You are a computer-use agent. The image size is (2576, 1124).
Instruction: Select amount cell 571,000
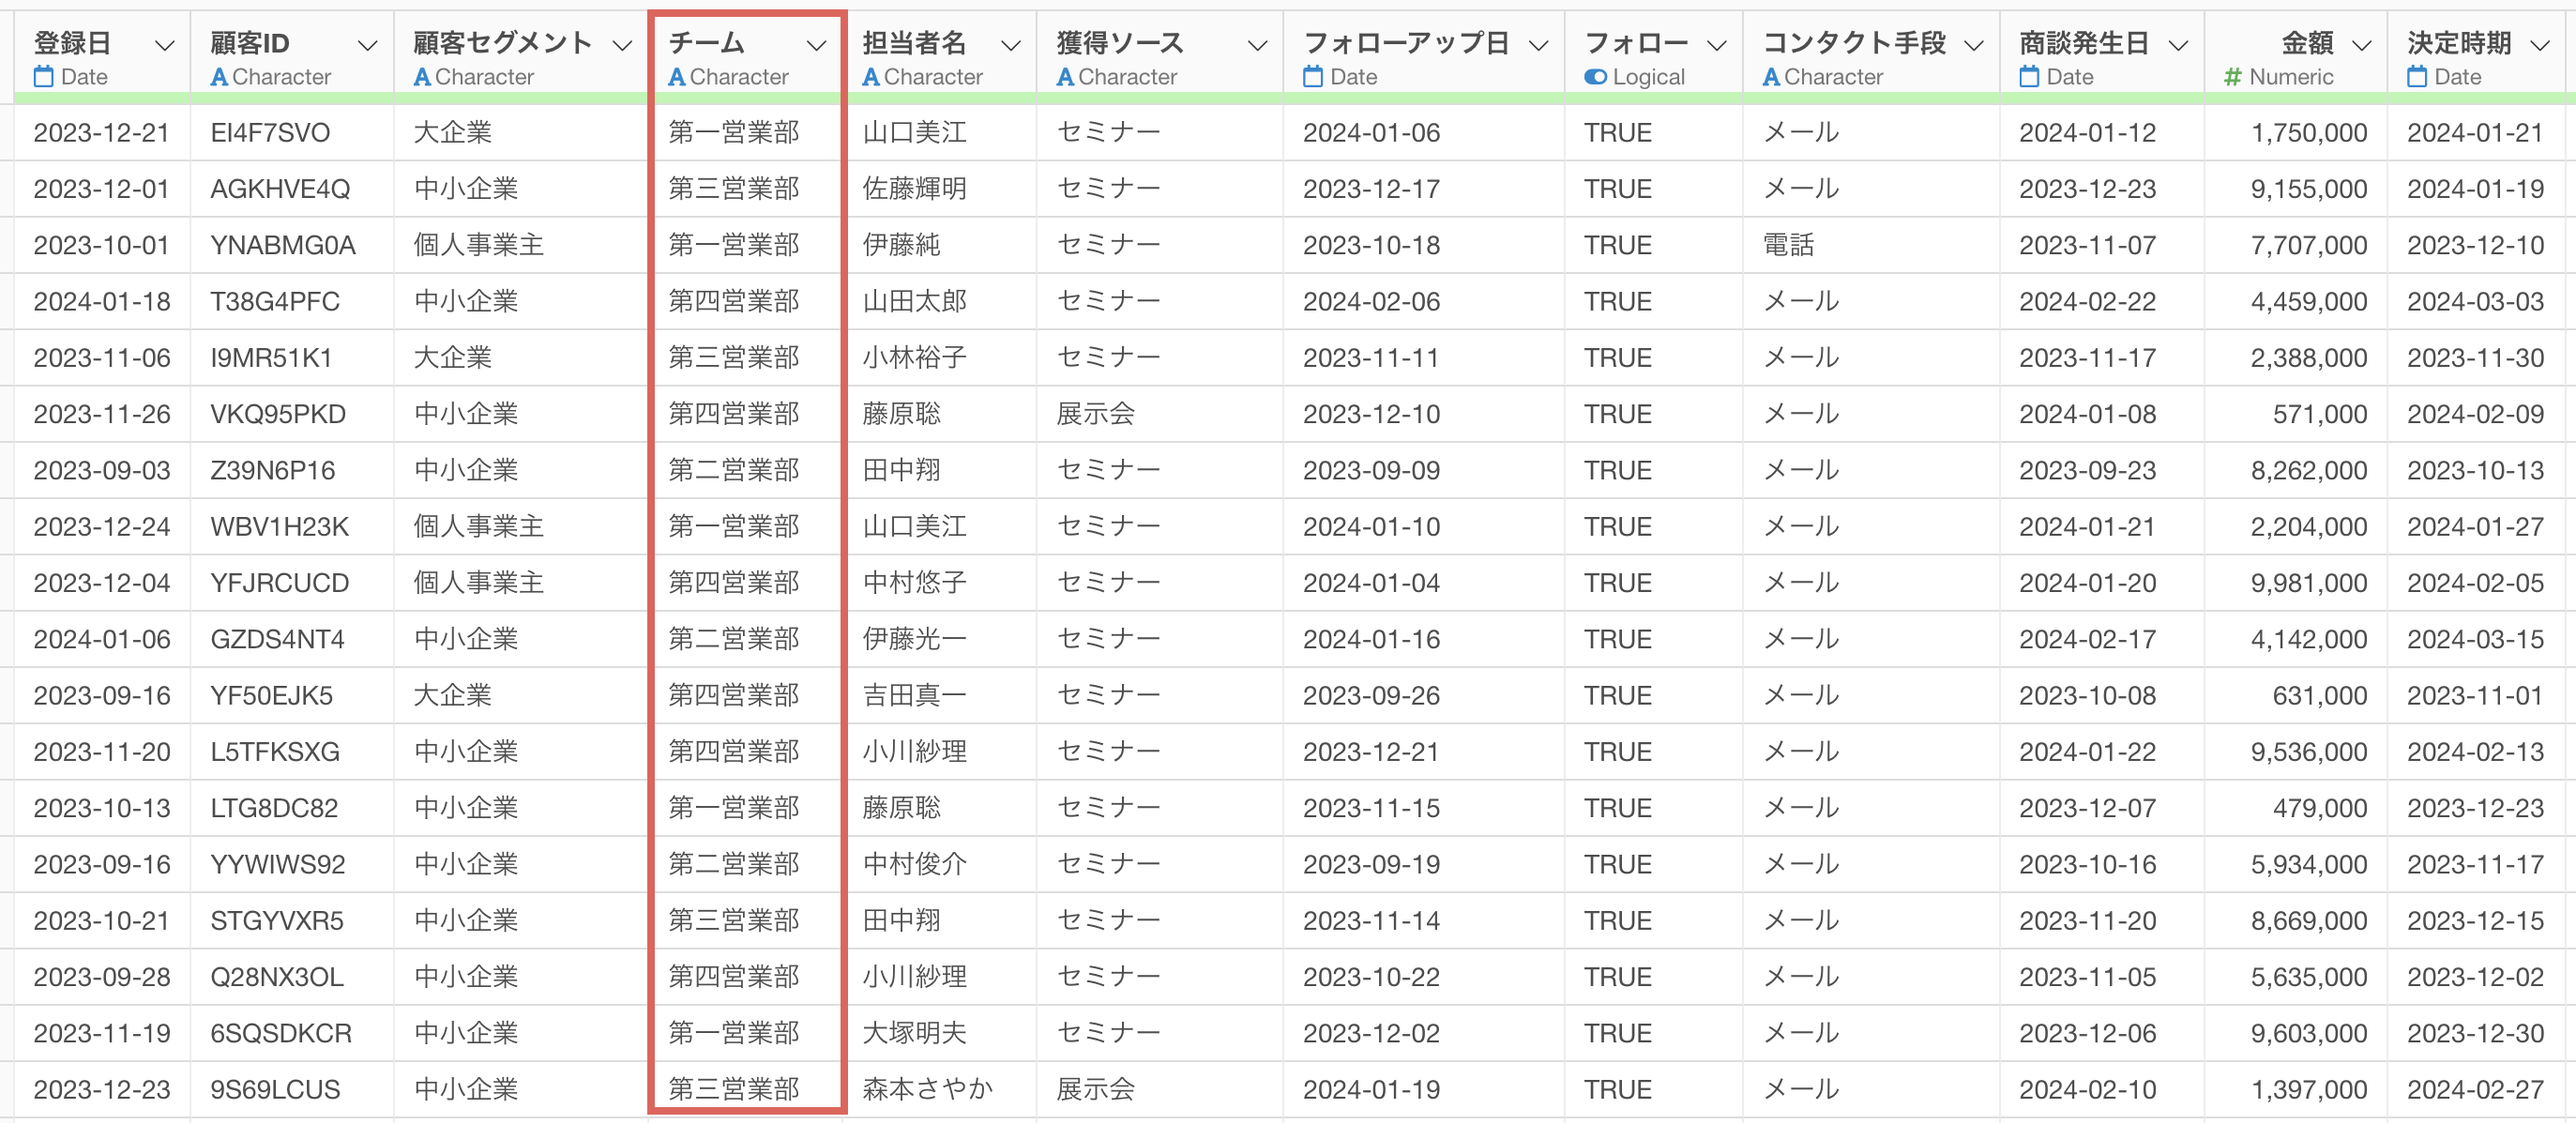(x=2320, y=414)
